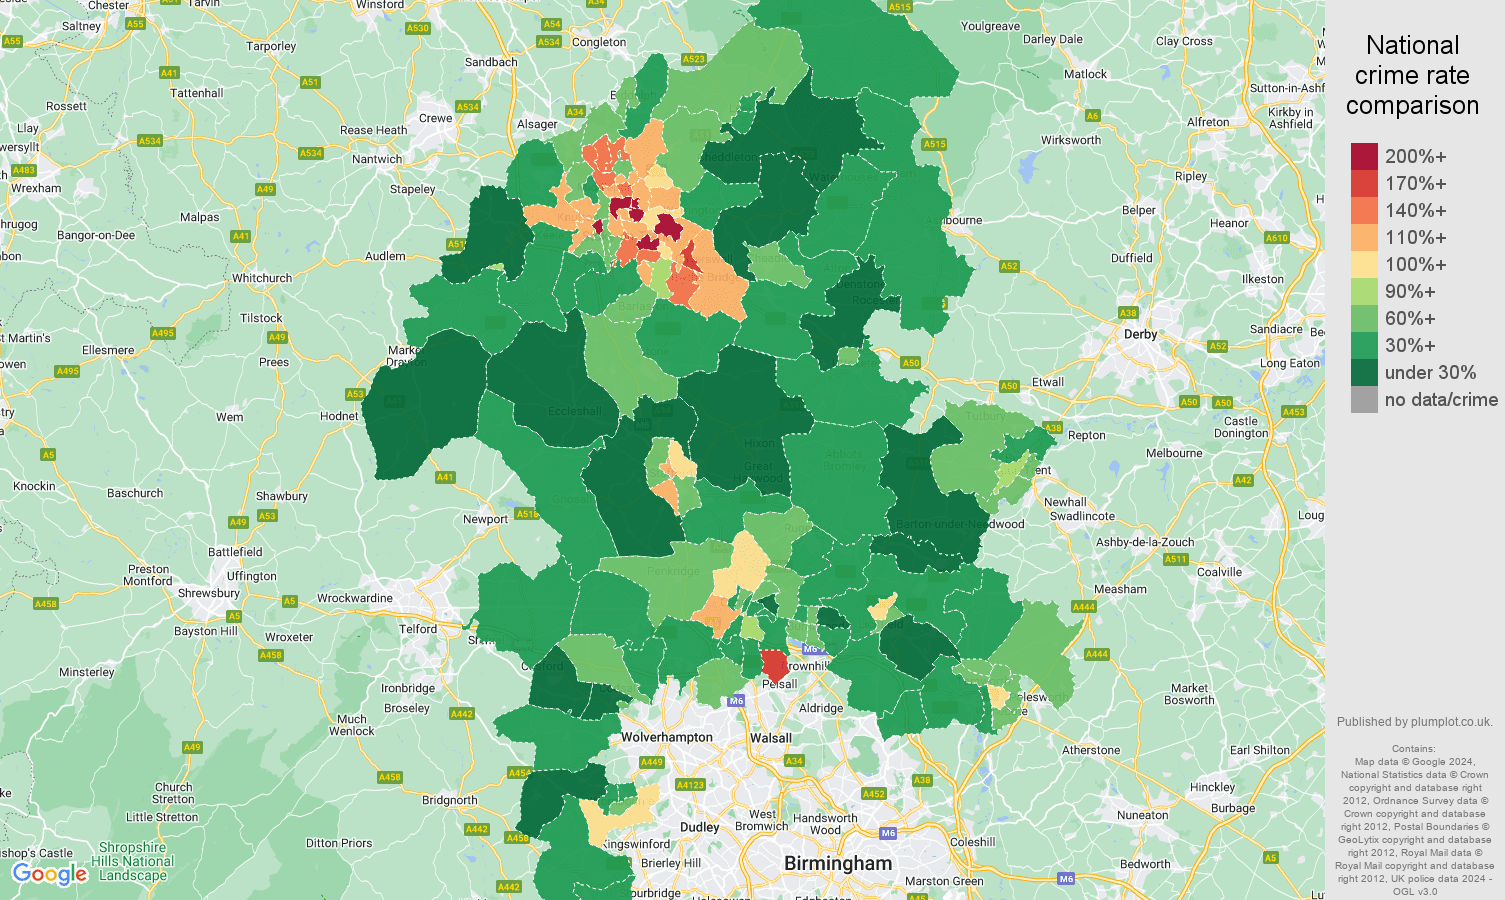Click the Shropshire Hills National Landscape label

tap(133, 861)
